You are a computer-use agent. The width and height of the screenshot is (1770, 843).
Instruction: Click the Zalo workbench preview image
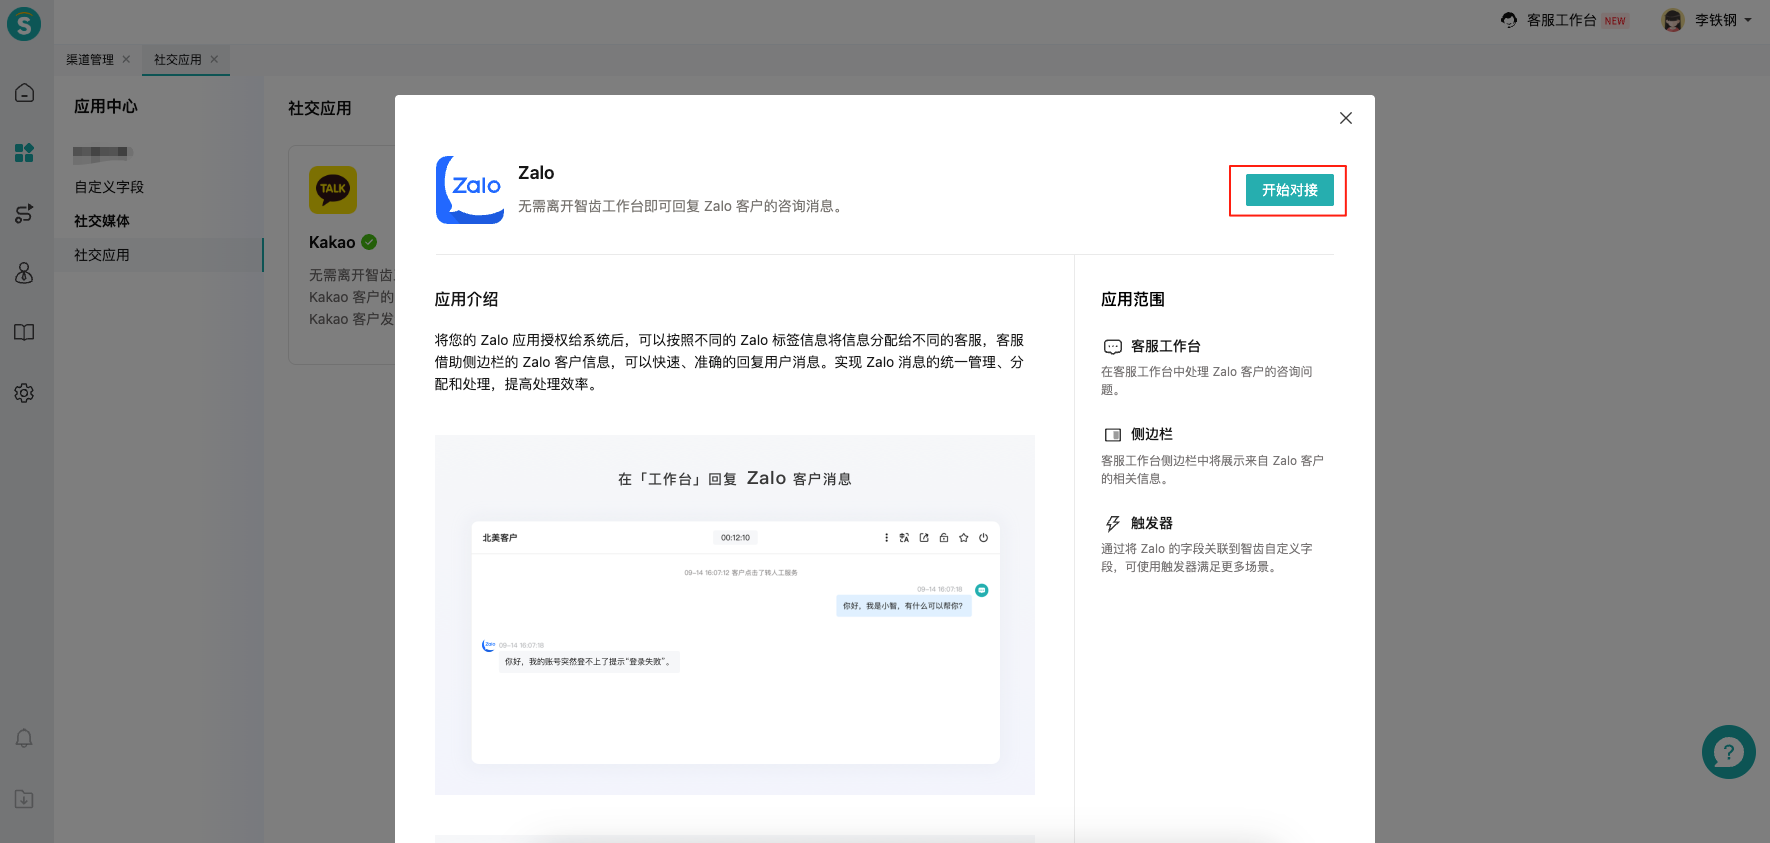pyautogui.click(x=735, y=615)
